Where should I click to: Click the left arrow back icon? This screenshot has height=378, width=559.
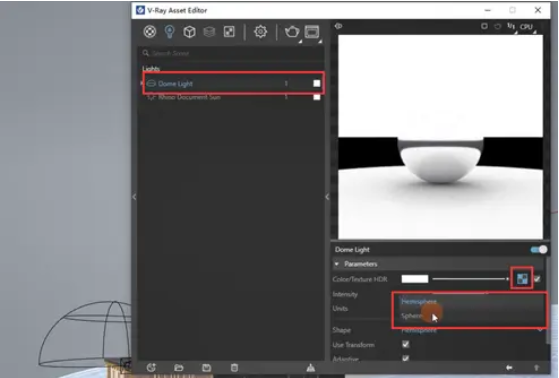pos(509,368)
